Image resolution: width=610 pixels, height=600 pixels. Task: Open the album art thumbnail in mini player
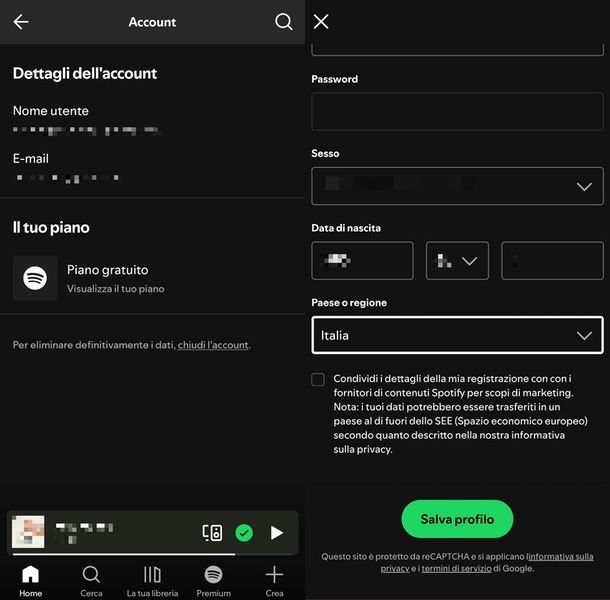pos(28,532)
